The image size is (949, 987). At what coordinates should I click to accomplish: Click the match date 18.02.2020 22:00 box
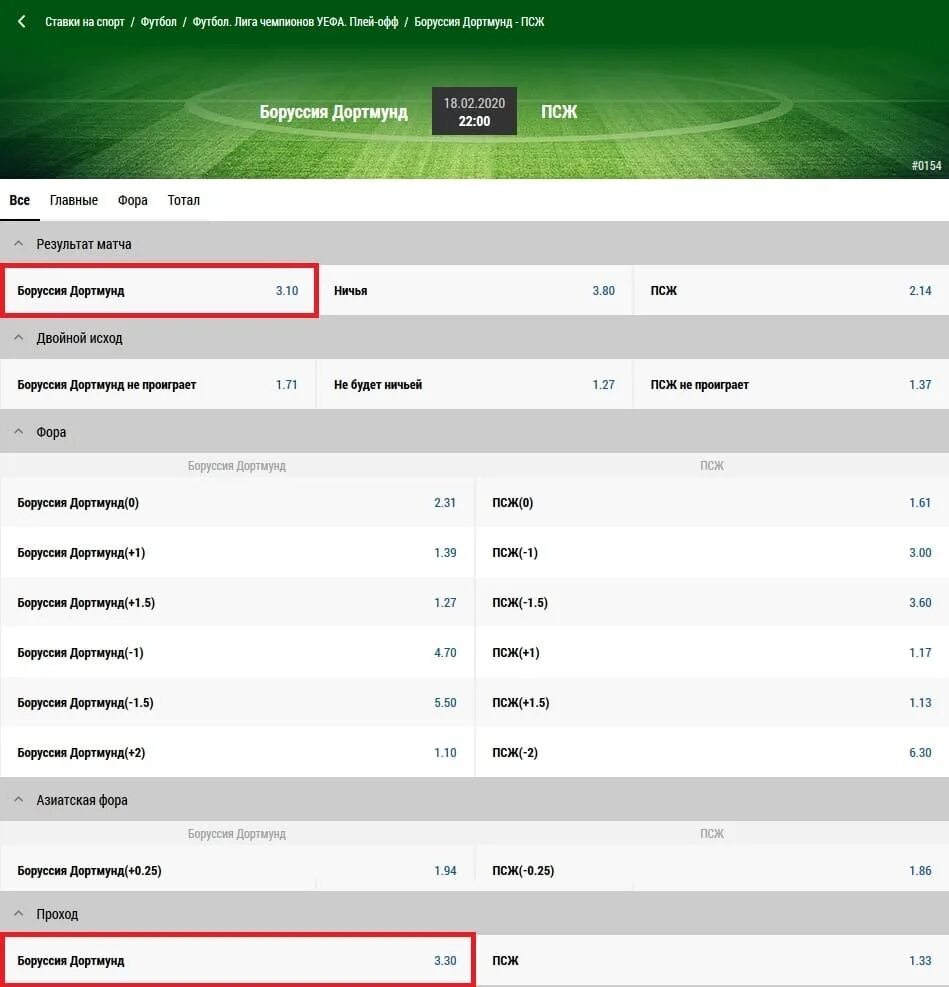pos(474,111)
